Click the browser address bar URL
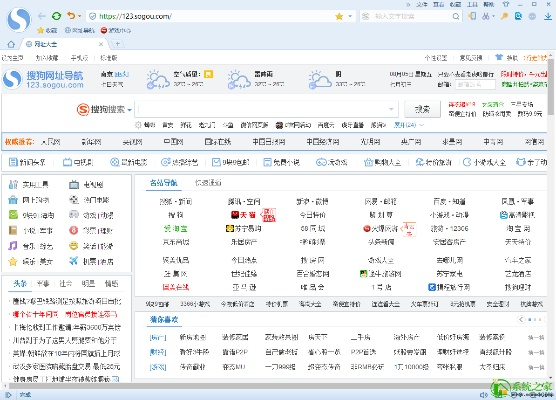 click(x=135, y=16)
